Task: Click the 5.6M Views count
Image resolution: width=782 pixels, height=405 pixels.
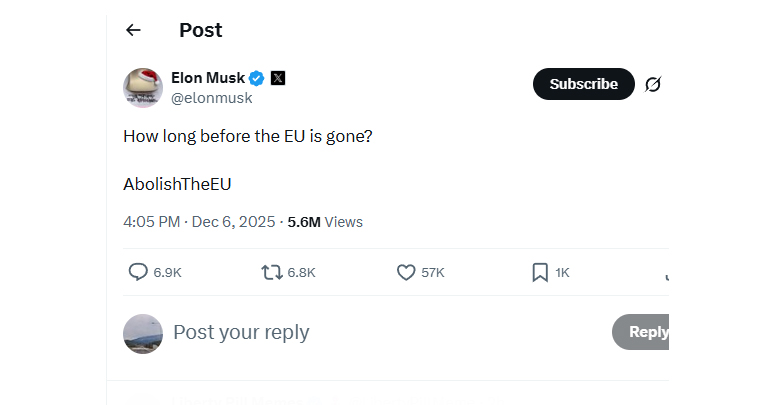Action: coord(325,222)
